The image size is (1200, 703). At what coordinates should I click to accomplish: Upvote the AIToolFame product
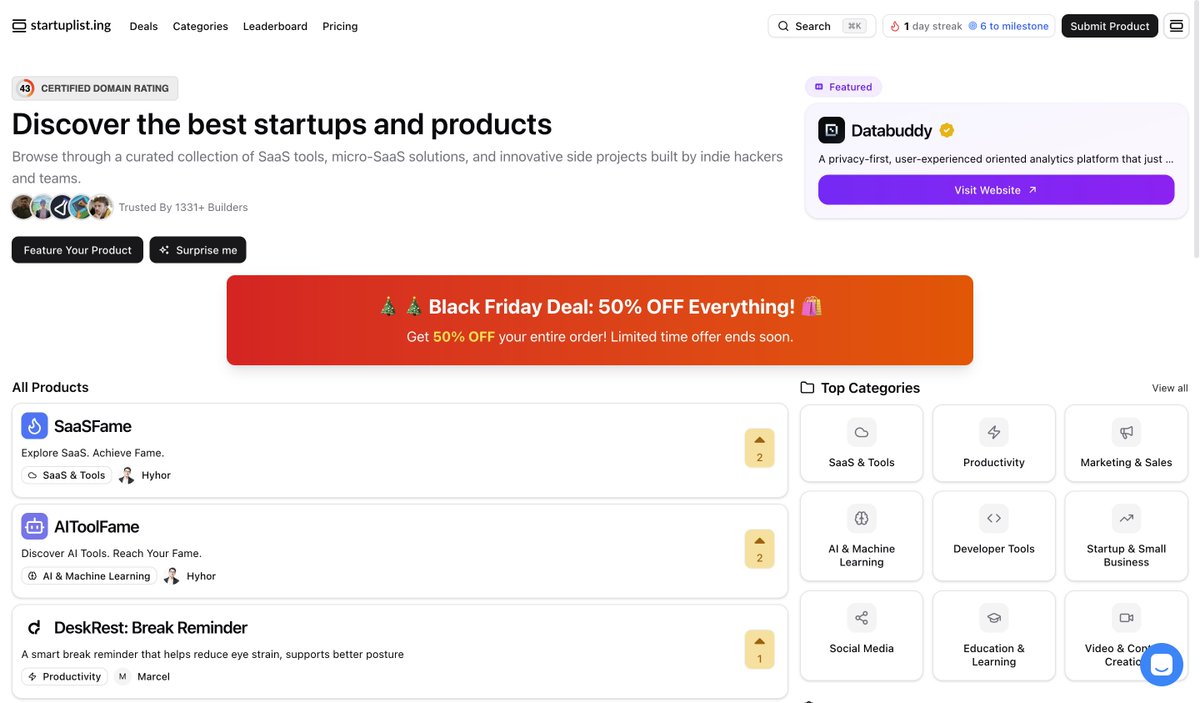tap(759, 548)
